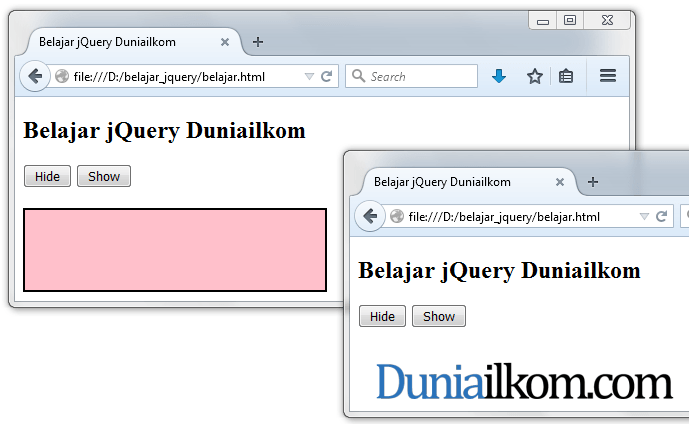Click the Show button in front window
689x424 pixels.
pyautogui.click(x=439, y=316)
